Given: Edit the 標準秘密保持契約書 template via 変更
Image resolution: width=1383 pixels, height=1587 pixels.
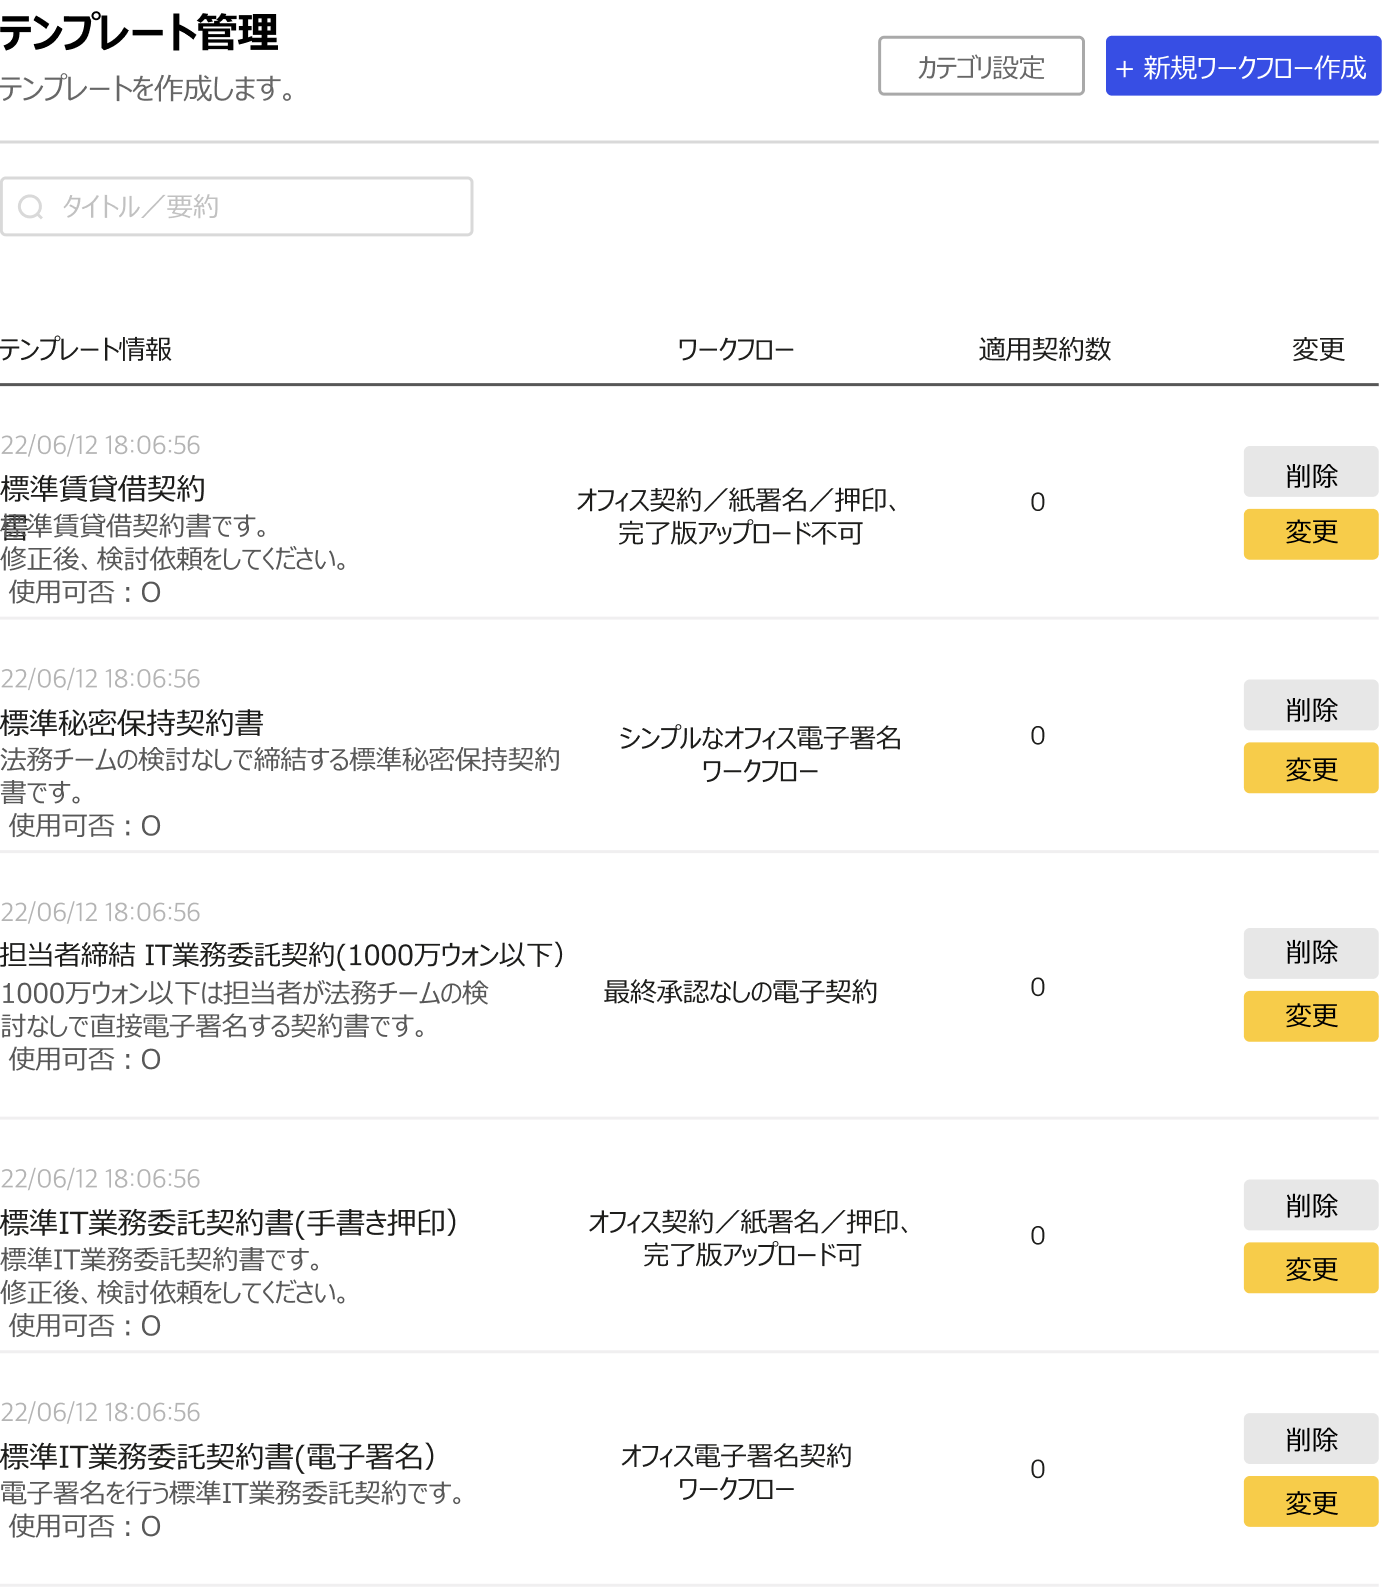Looking at the screenshot, I should click(1310, 768).
